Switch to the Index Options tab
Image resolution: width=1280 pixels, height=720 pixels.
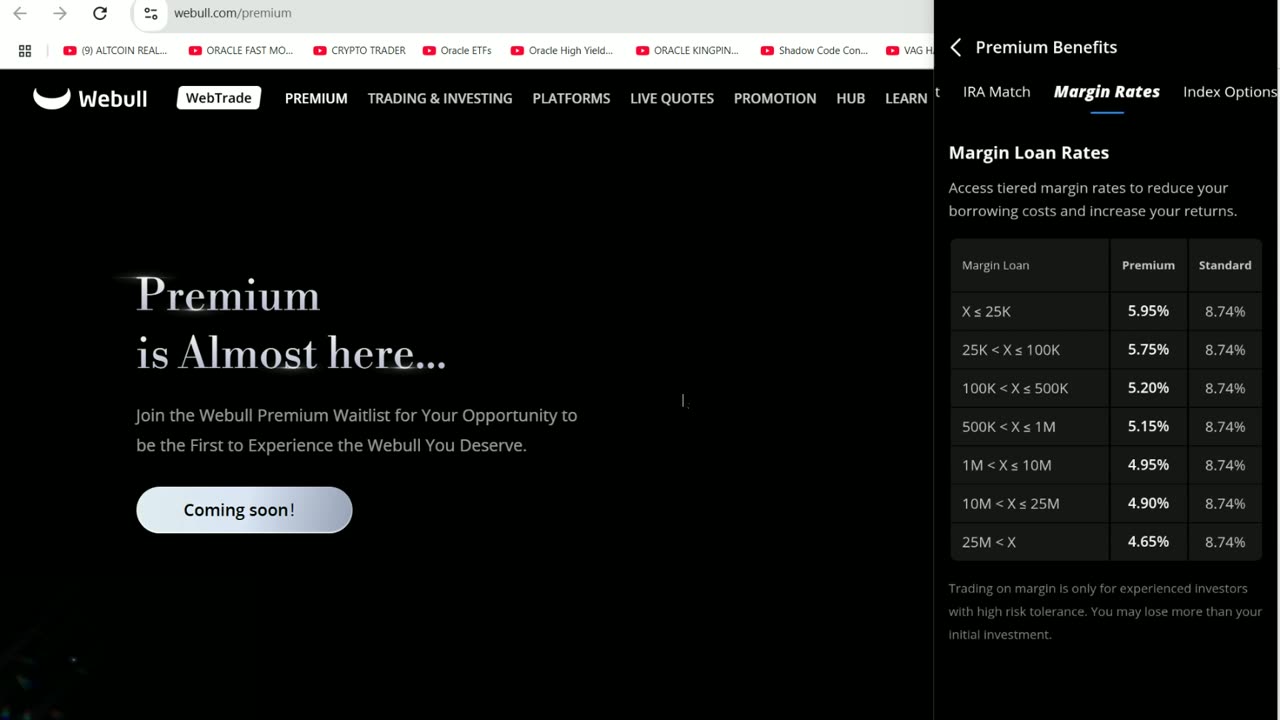(x=1230, y=91)
